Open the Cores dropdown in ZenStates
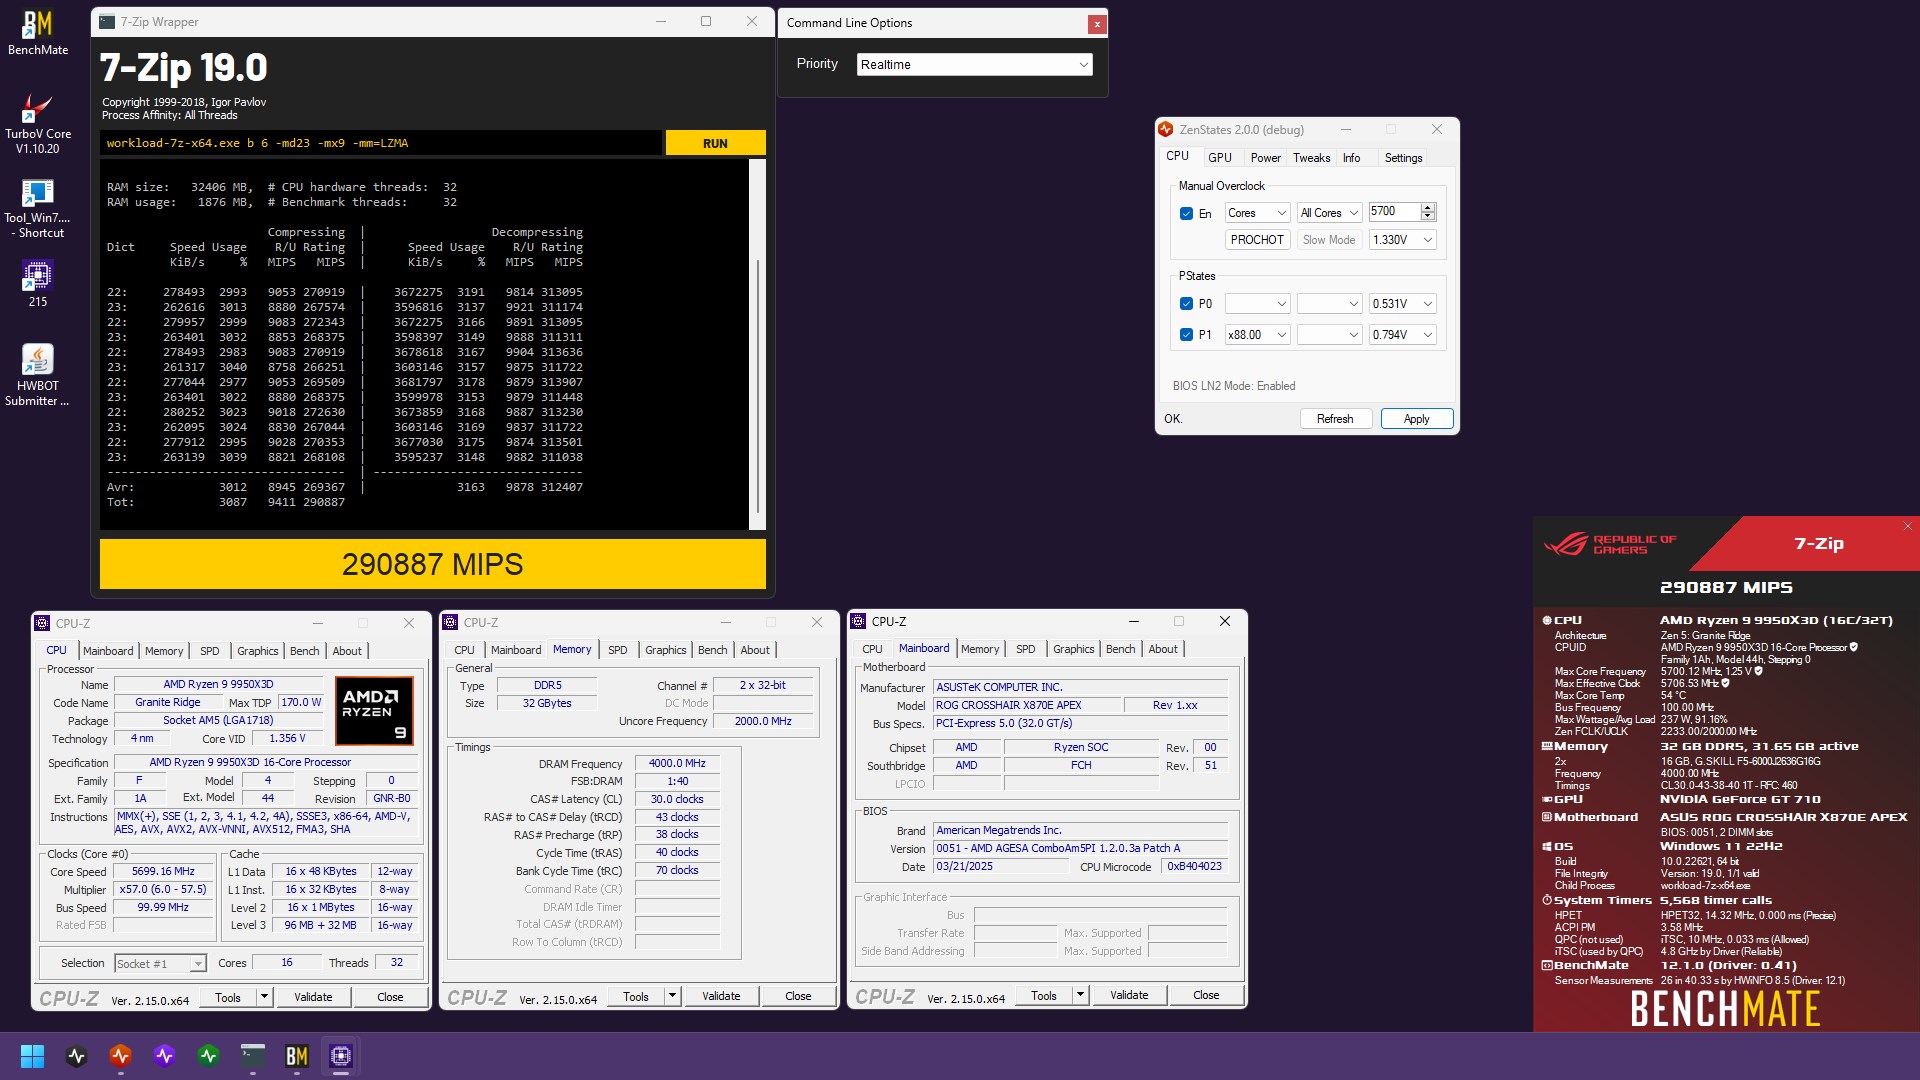Image resolution: width=1920 pixels, height=1080 pixels. (1257, 213)
